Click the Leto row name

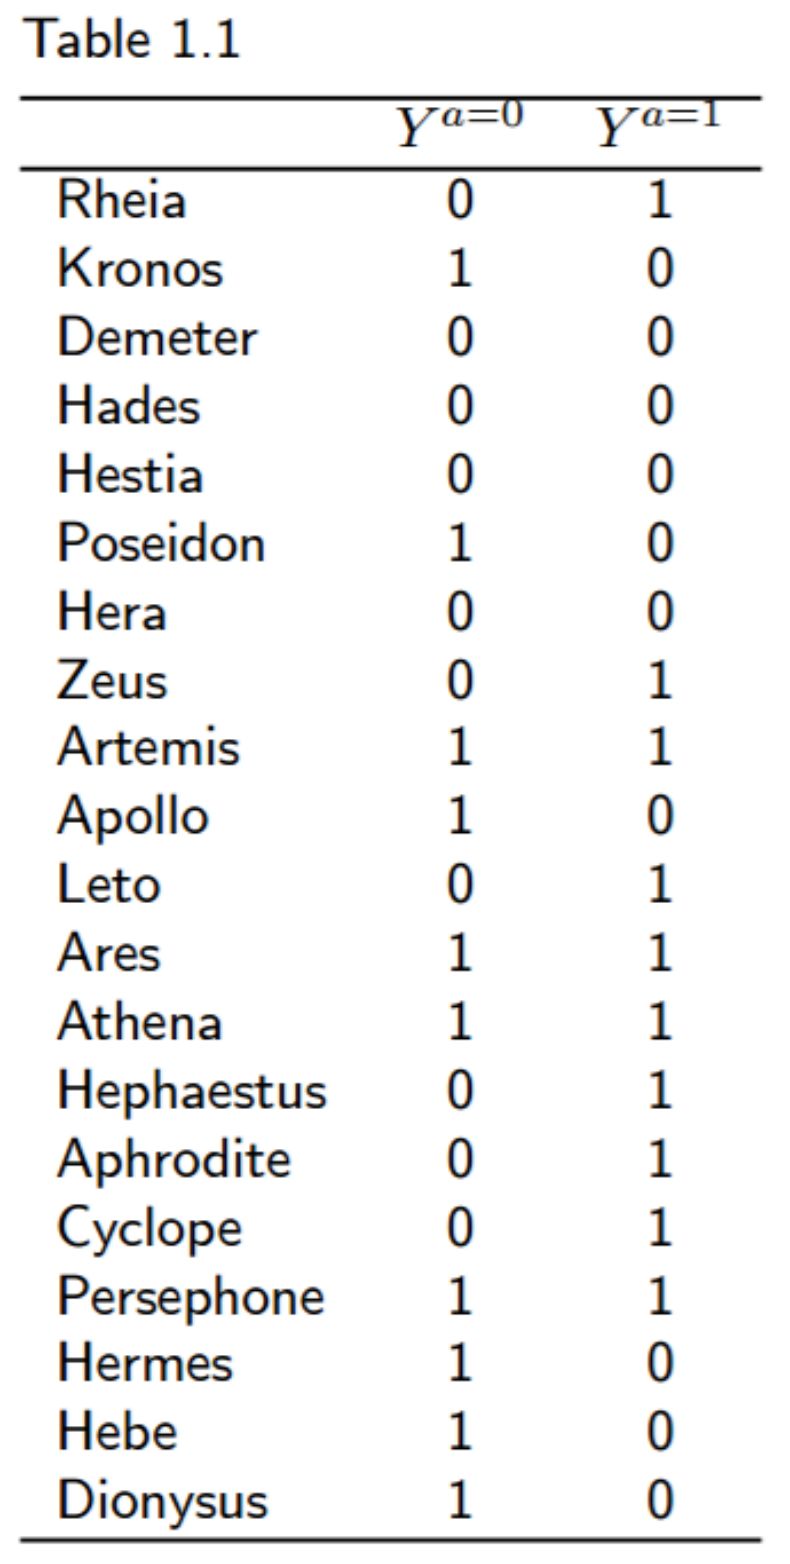[x=108, y=885]
